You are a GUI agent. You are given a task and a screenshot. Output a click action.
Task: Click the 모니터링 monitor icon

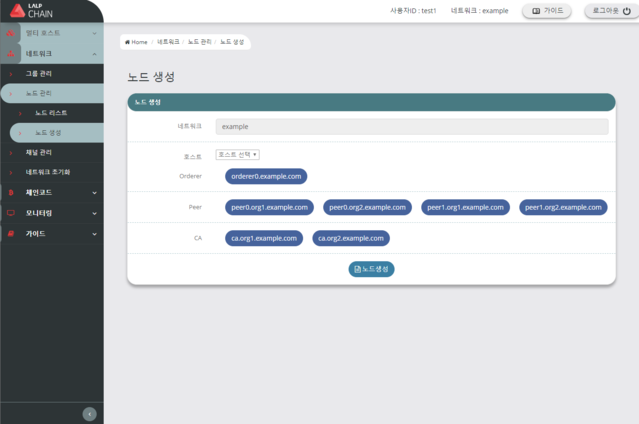click(x=11, y=213)
